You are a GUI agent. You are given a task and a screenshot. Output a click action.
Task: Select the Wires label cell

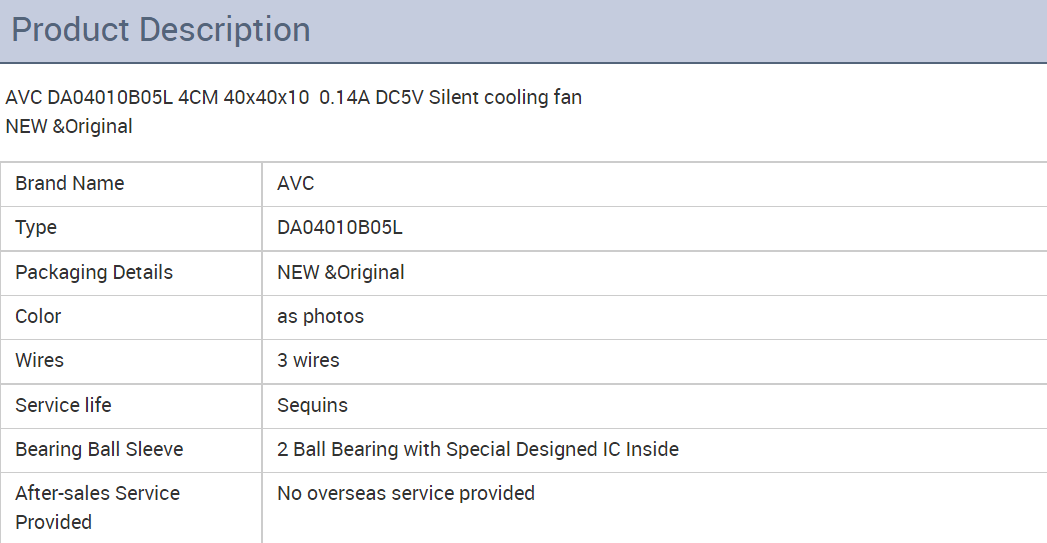pyautogui.click(x=132, y=361)
